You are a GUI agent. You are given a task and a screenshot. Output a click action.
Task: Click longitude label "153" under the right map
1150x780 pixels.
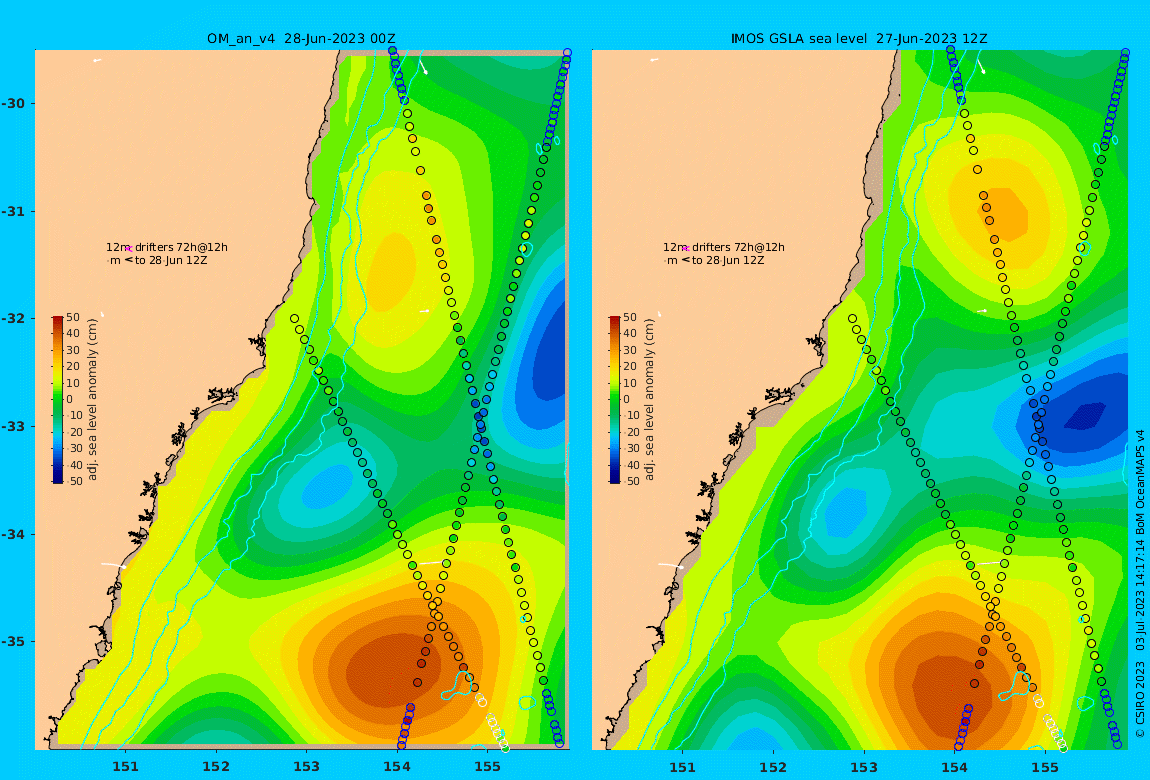point(864,767)
